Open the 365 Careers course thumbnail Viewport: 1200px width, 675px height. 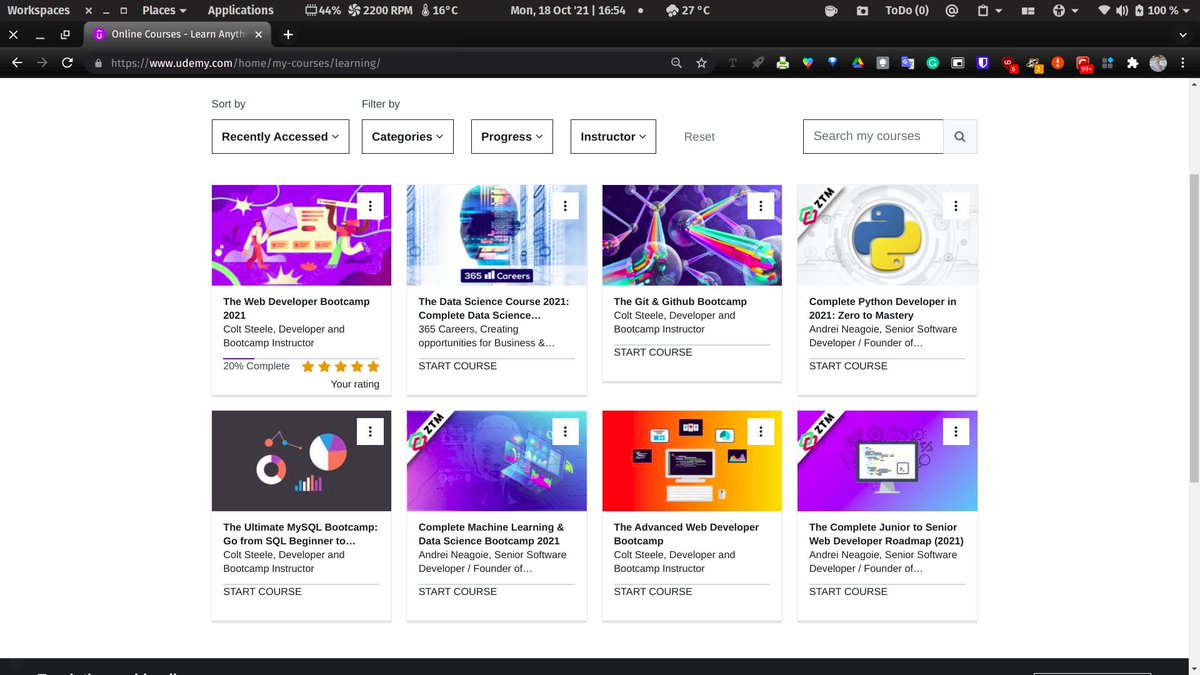pyautogui.click(x=496, y=235)
